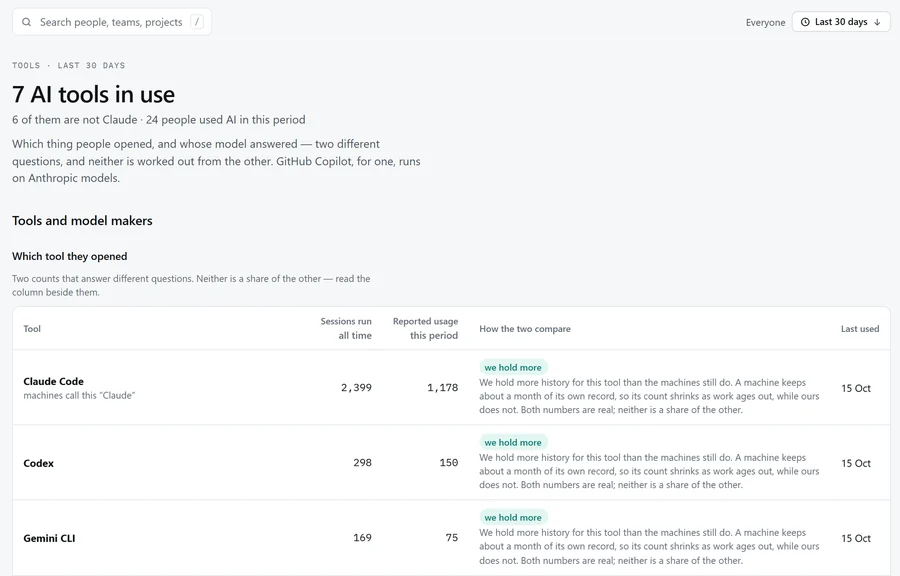Click the Last used column header
This screenshot has height=576, width=900.
point(860,329)
